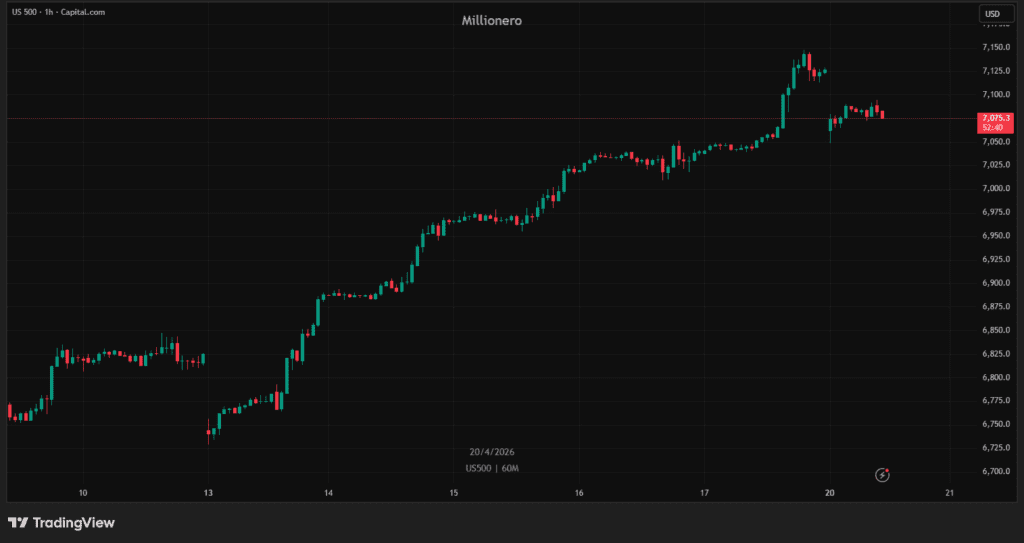Click date 13 on the time axis
The image size is (1024, 543).
207,493
